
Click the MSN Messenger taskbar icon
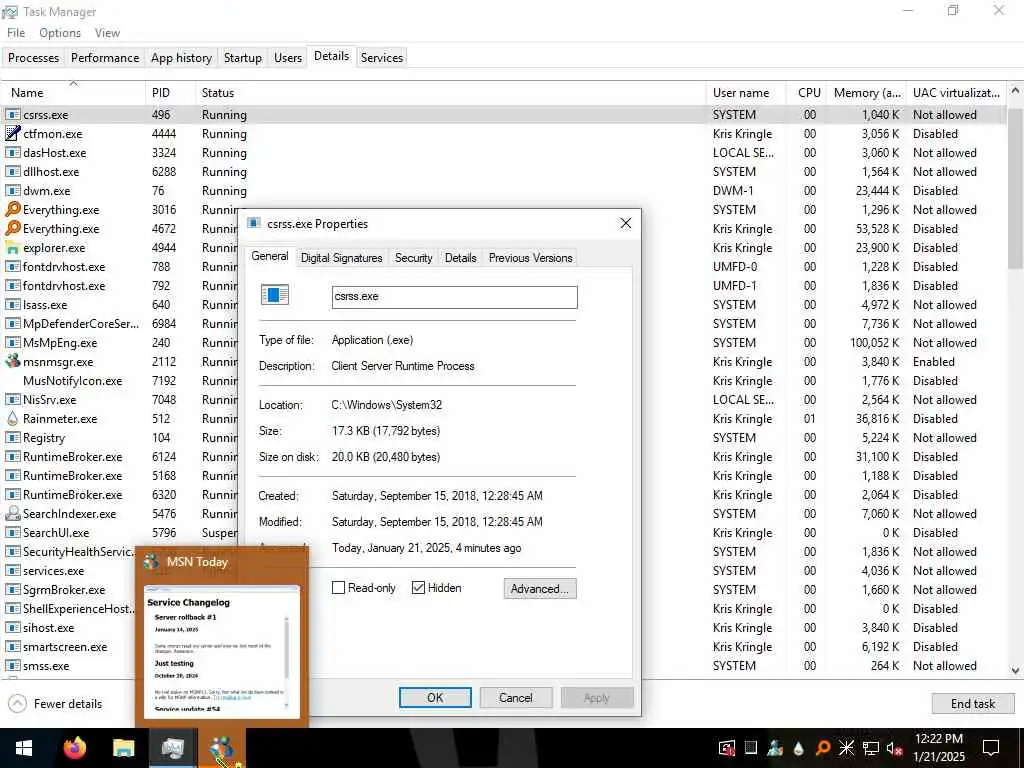click(222, 748)
